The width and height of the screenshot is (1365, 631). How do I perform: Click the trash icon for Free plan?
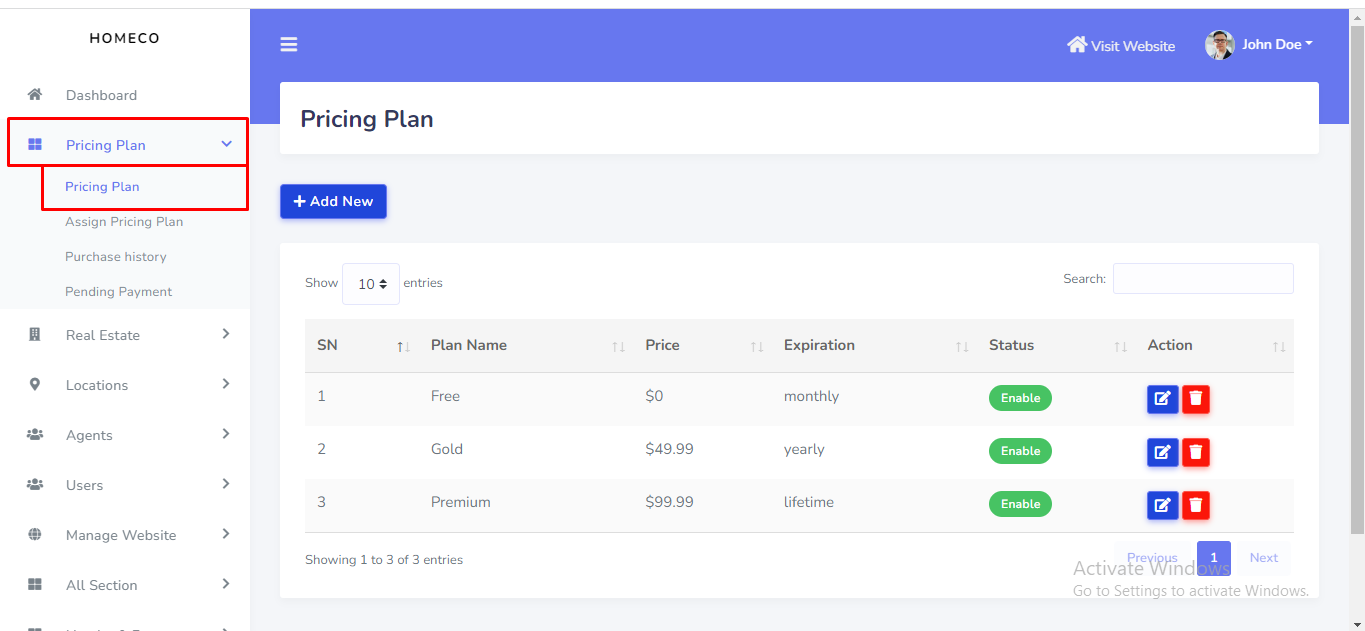pyautogui.click(x=1195, y=399)
